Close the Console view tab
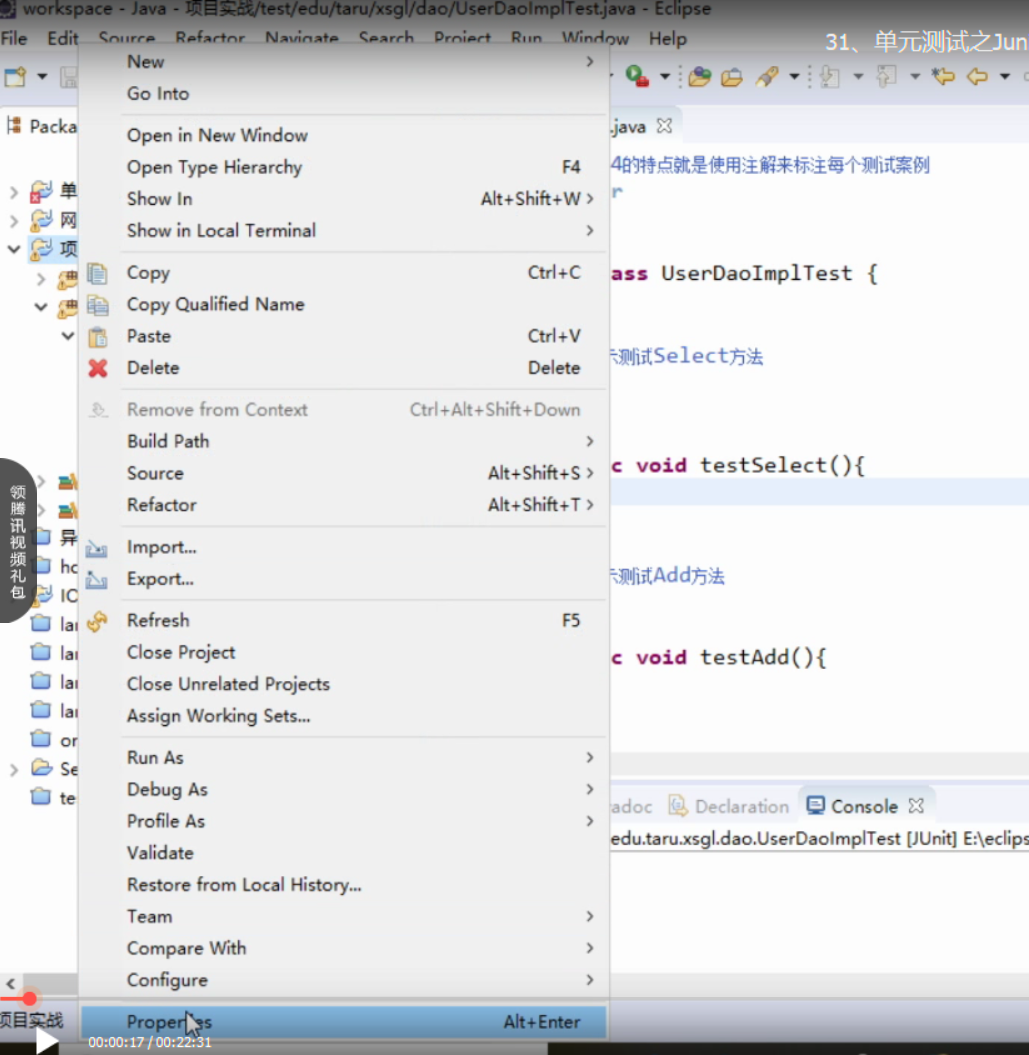 point(916,805)
